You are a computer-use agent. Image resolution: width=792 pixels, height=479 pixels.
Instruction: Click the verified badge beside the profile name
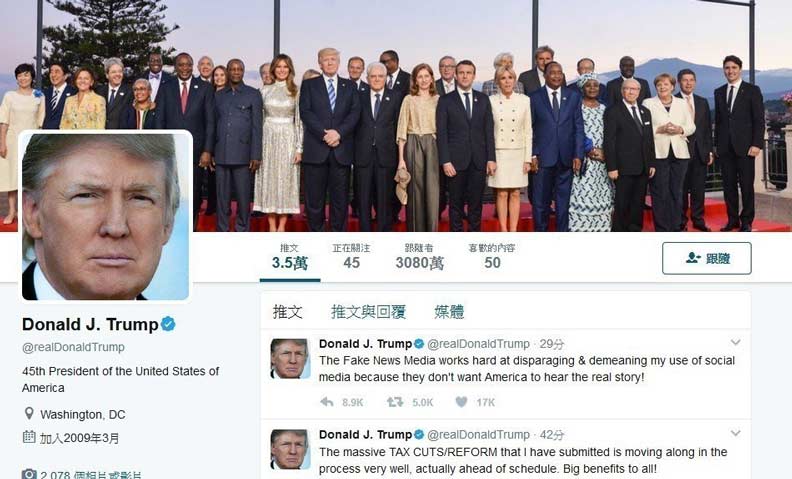click(168, 324)
